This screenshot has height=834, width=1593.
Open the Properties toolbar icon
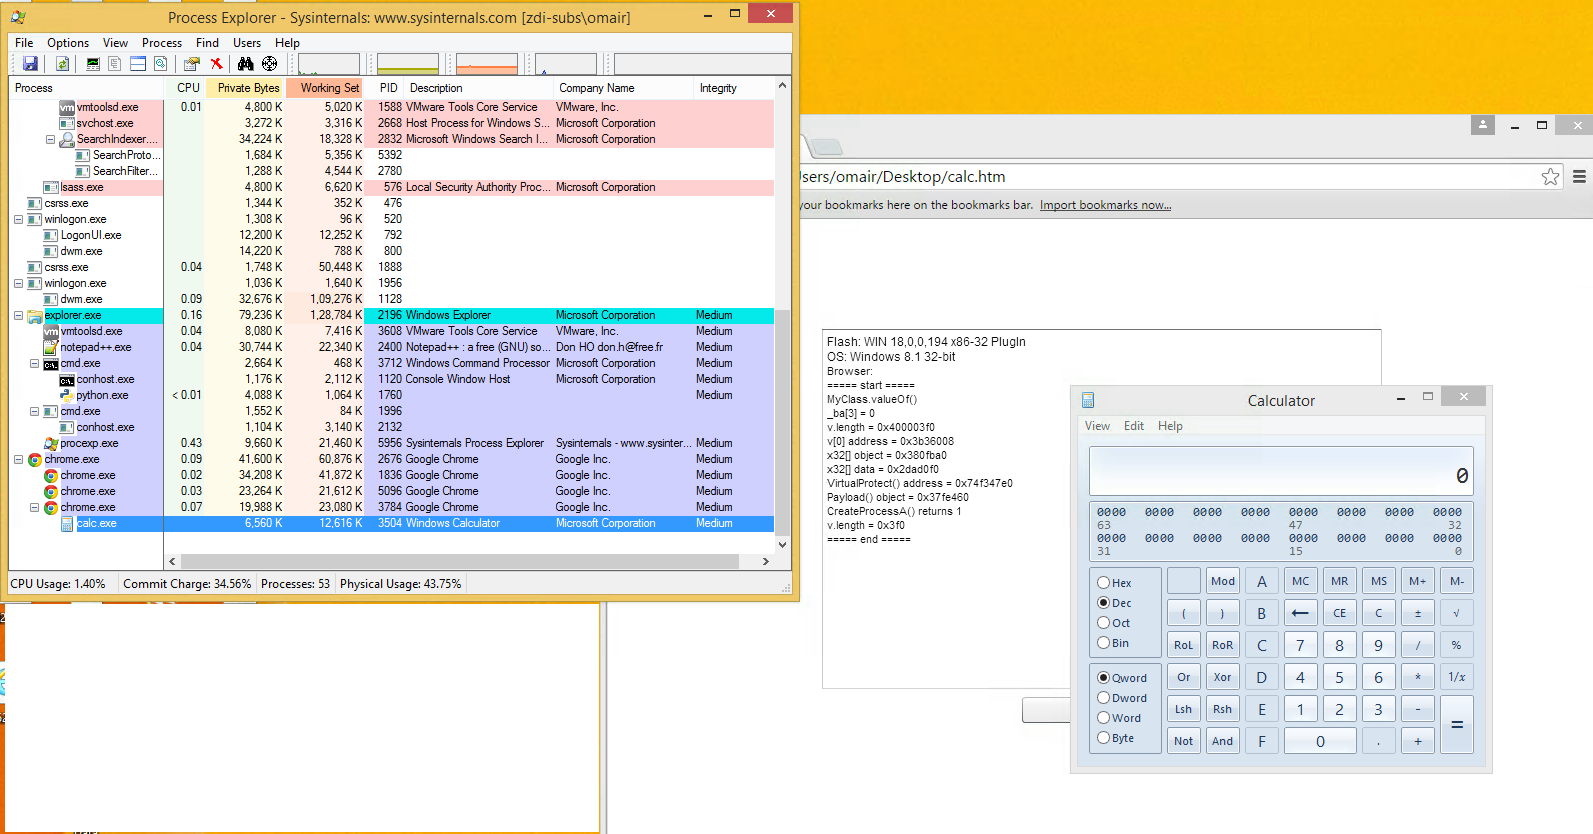point(192,64)
